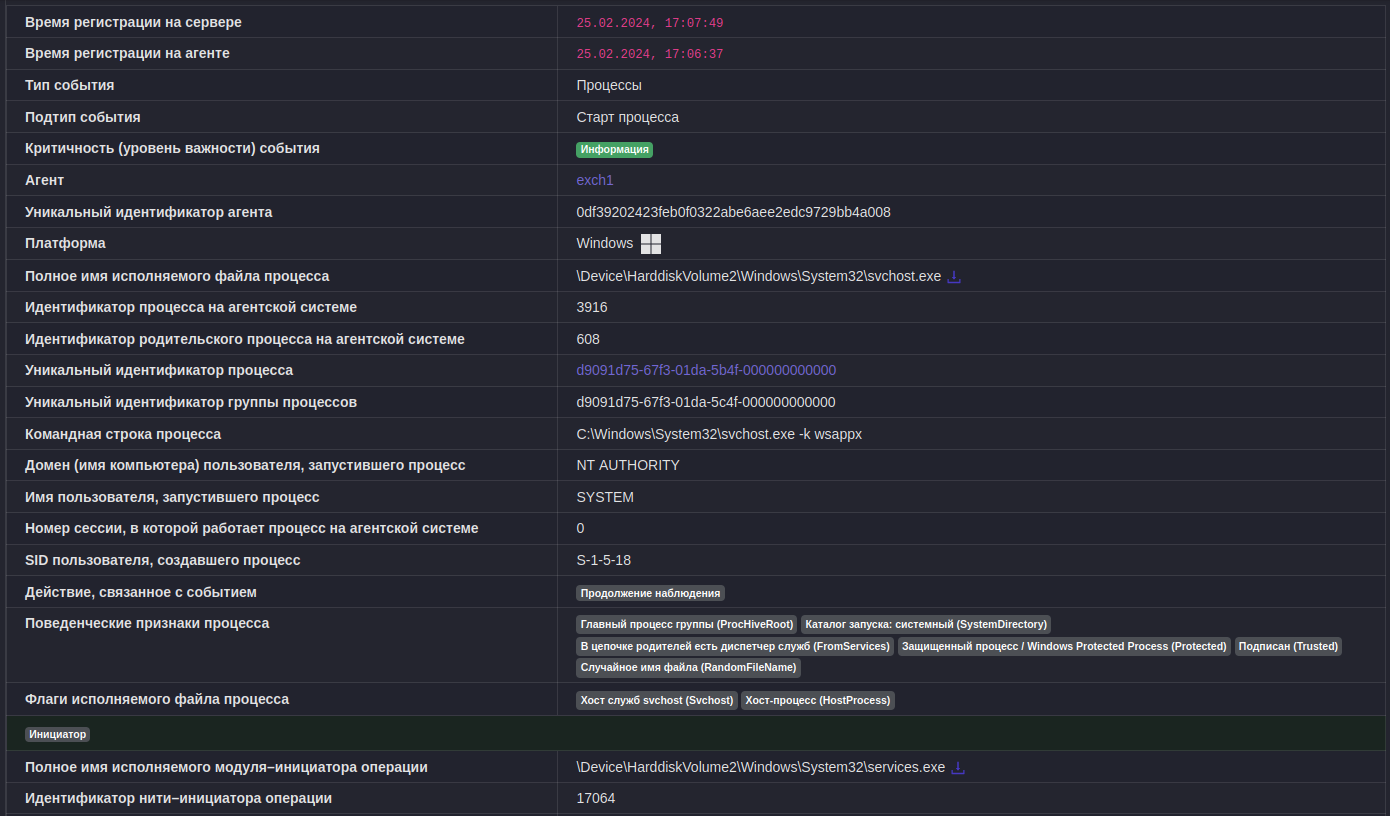Select the Svchost executable flag tag
The image size is (1390, 816).
click(657, 700)
